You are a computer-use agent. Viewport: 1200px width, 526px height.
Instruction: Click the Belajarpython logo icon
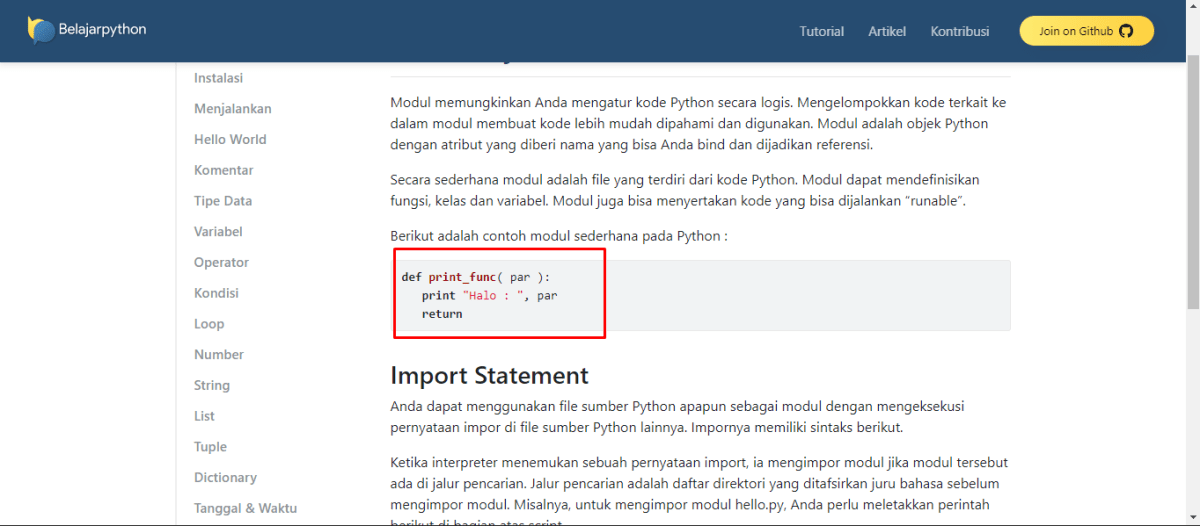(x=41, y=30)
